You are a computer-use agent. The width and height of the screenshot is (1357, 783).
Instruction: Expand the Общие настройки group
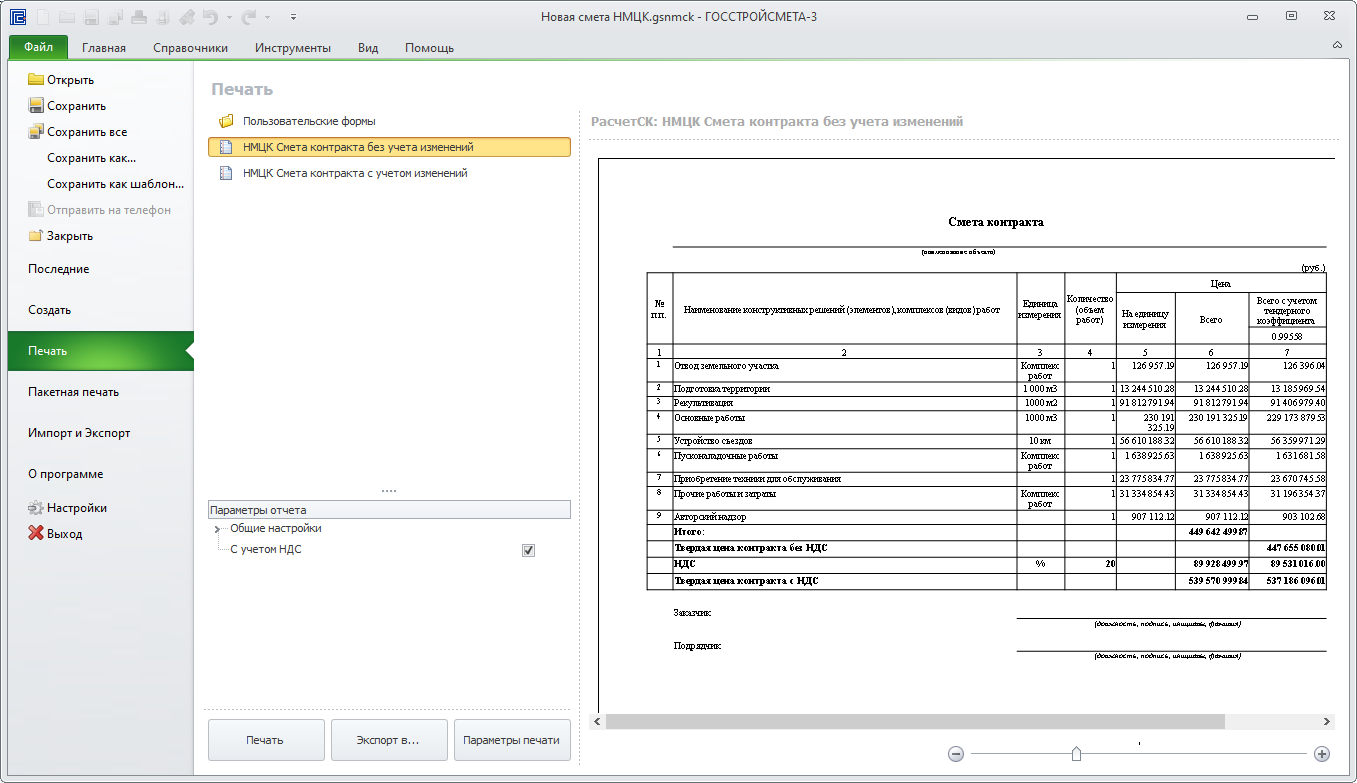(217, 529)
